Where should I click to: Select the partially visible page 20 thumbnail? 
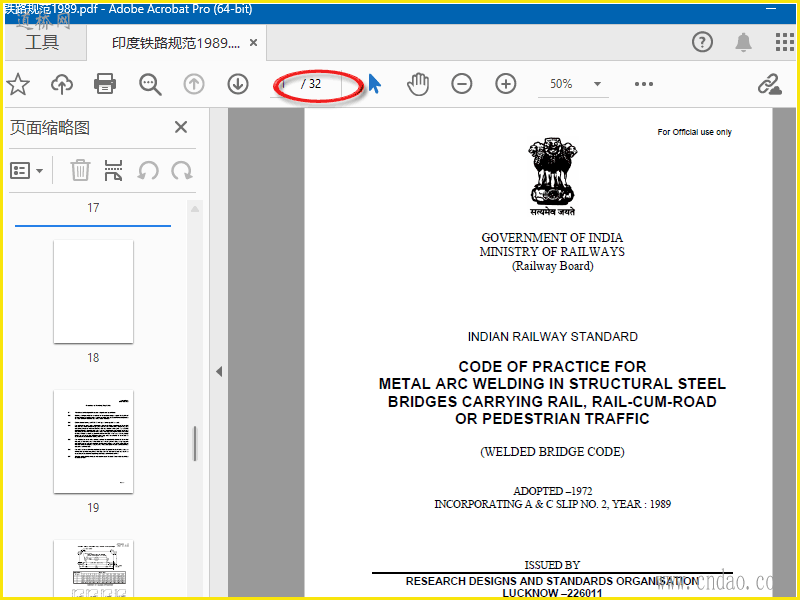pos(93,568)
